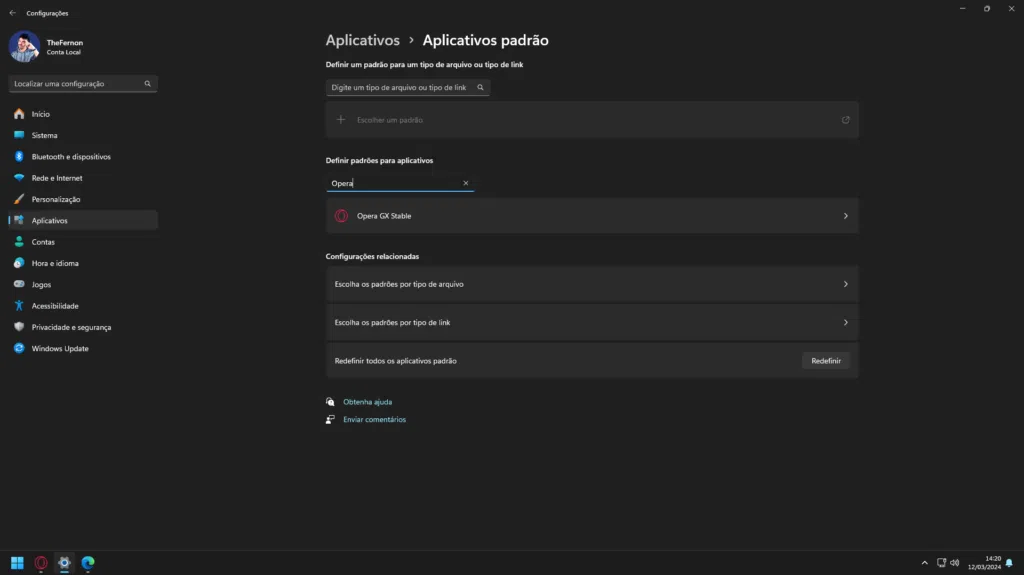Go to Jogos settings

83,284
